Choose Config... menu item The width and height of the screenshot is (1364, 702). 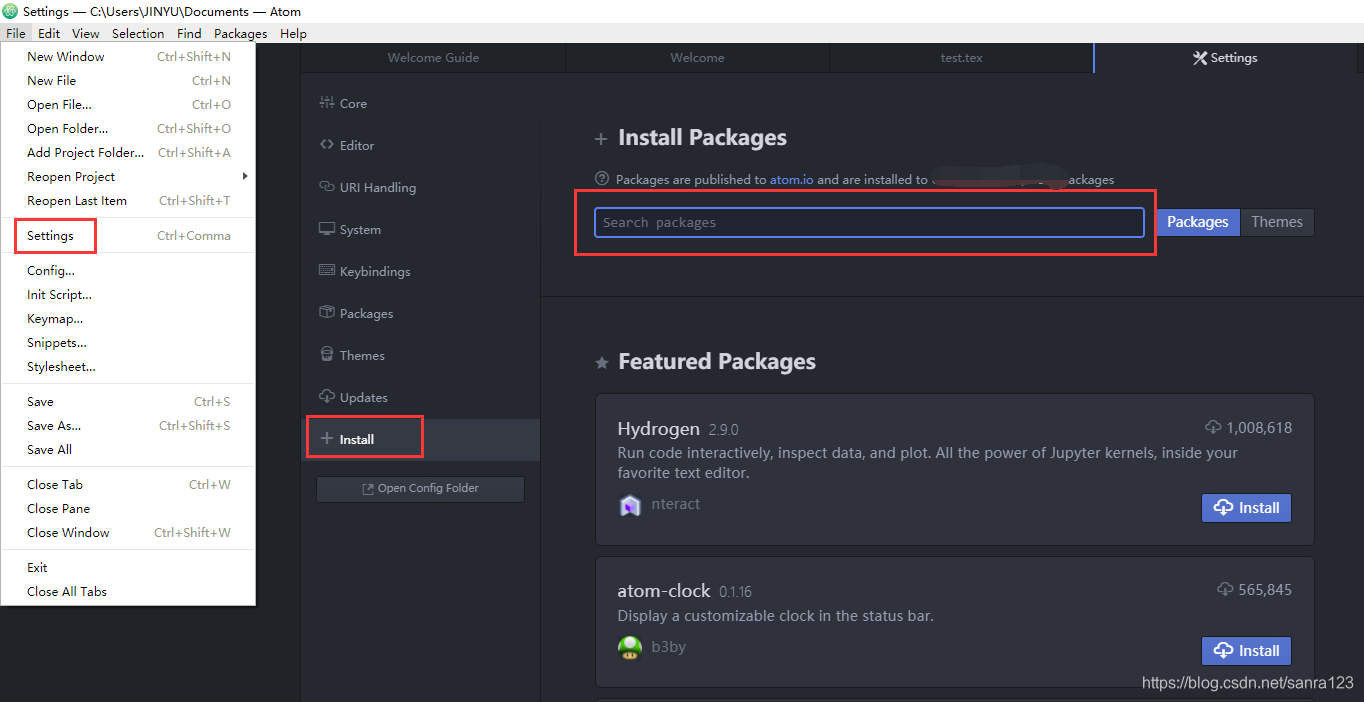[128, 271]
